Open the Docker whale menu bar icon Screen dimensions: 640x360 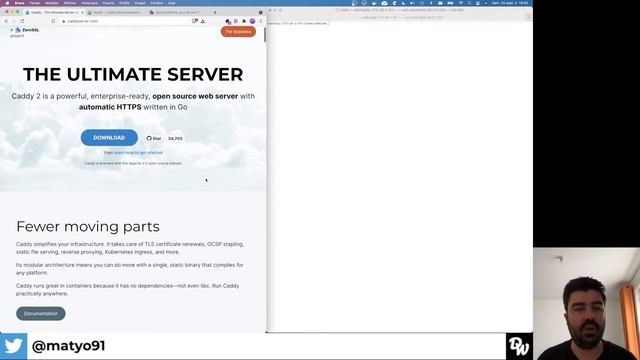coord(374,3)
